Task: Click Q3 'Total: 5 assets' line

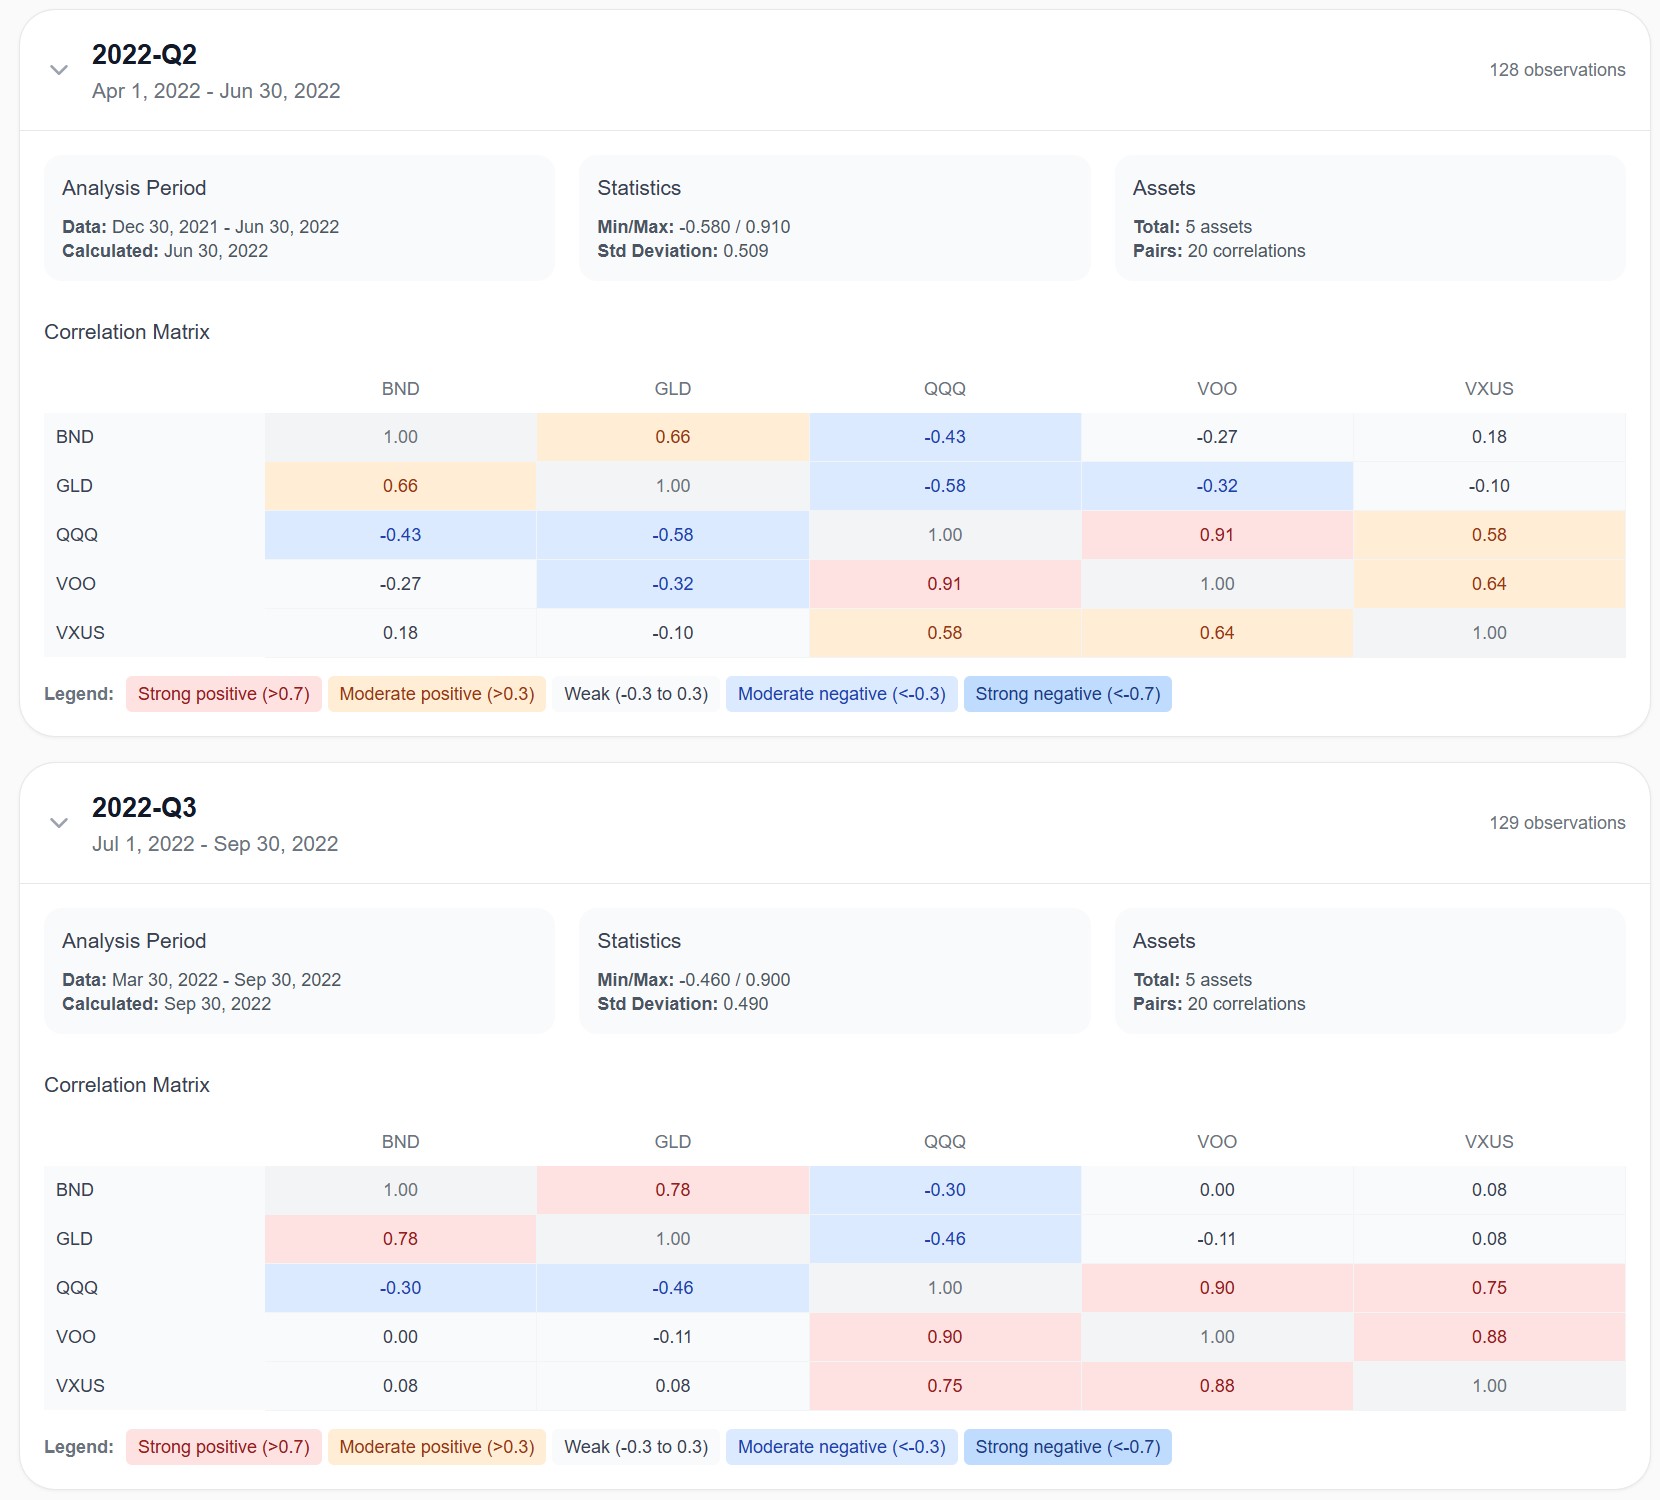Action: [1192, 980]
